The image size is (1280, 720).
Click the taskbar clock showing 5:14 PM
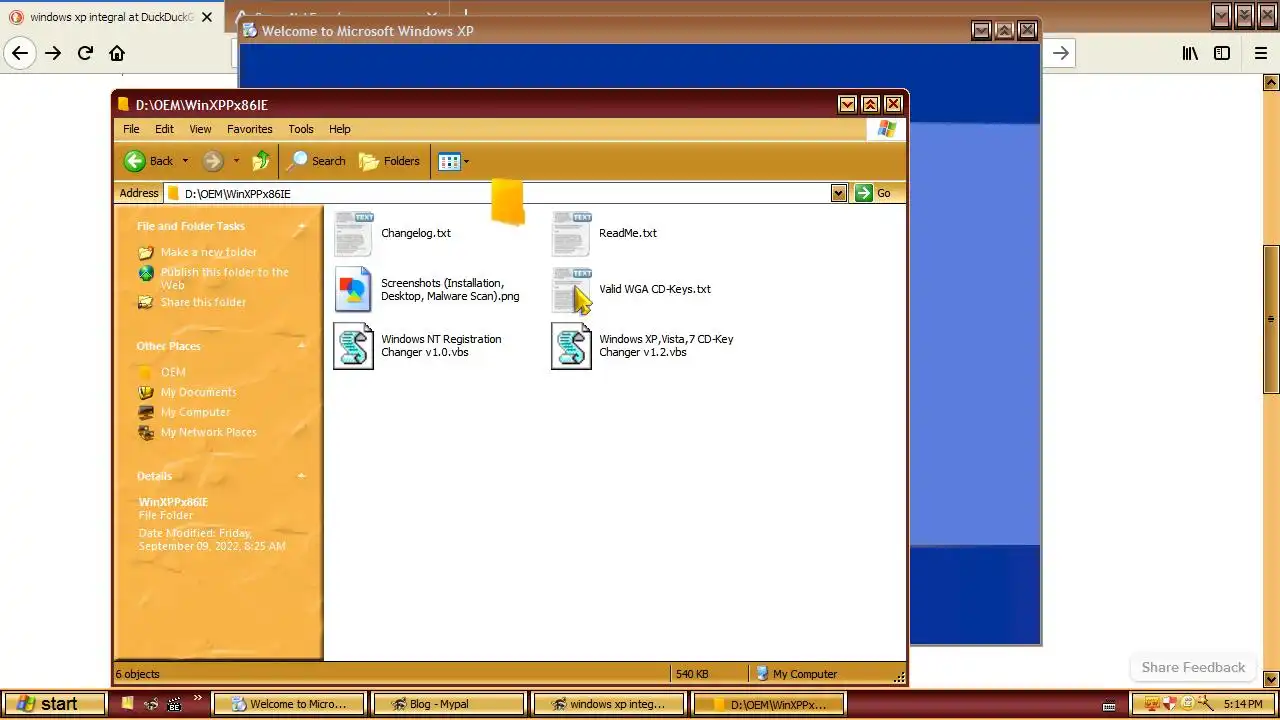1243,704
